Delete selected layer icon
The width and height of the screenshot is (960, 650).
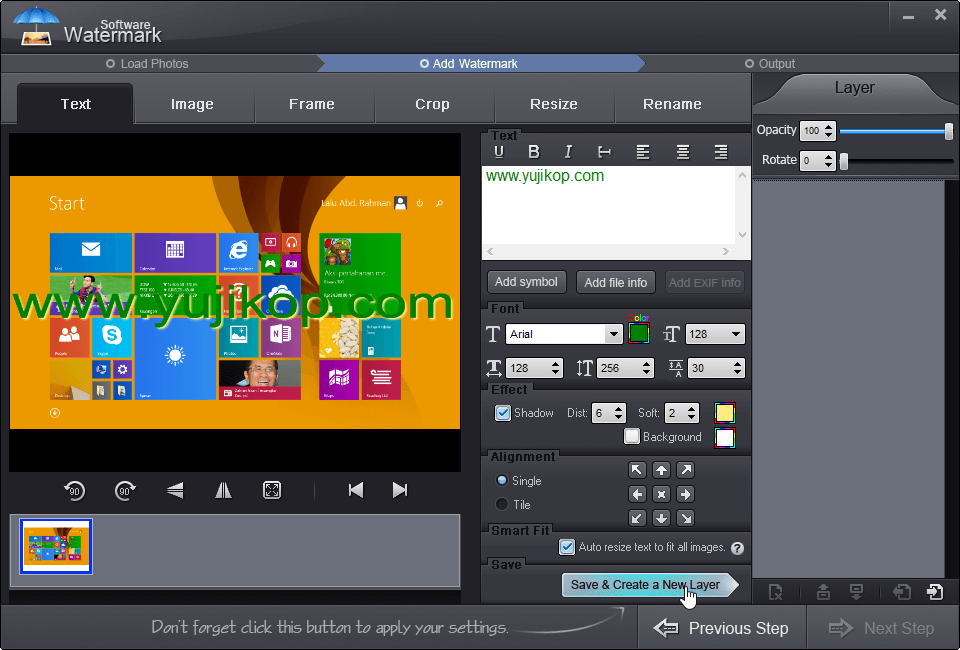[x=775, y=592]
